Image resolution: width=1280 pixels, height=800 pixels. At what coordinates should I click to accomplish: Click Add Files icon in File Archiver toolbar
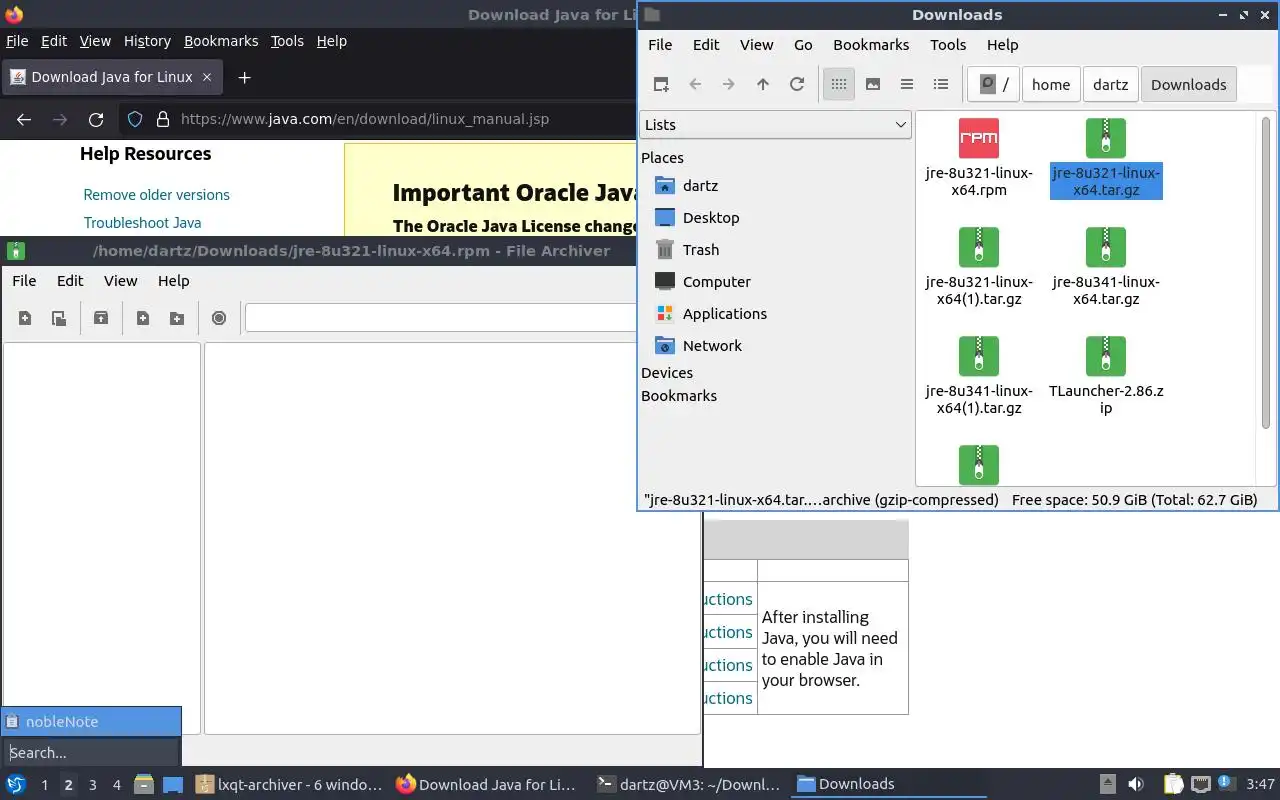point(143,318)
